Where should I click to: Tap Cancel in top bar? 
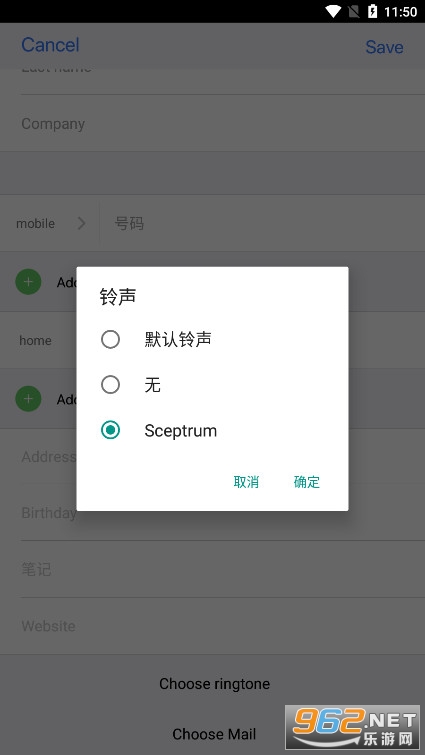point(50,45)
